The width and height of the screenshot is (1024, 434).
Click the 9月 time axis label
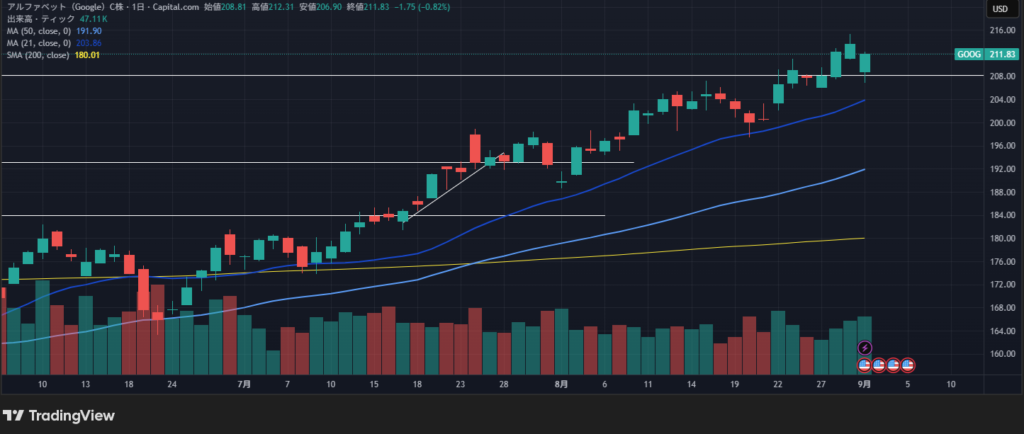click(864, 384)
